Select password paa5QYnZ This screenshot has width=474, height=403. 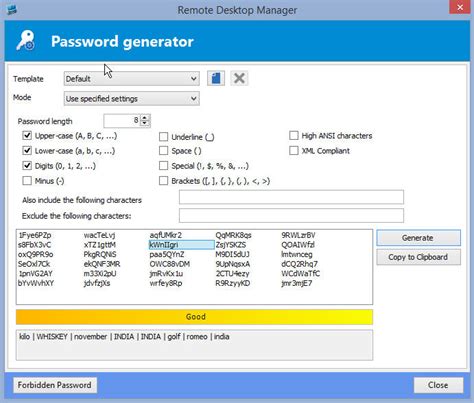click(x=167, y=255)
